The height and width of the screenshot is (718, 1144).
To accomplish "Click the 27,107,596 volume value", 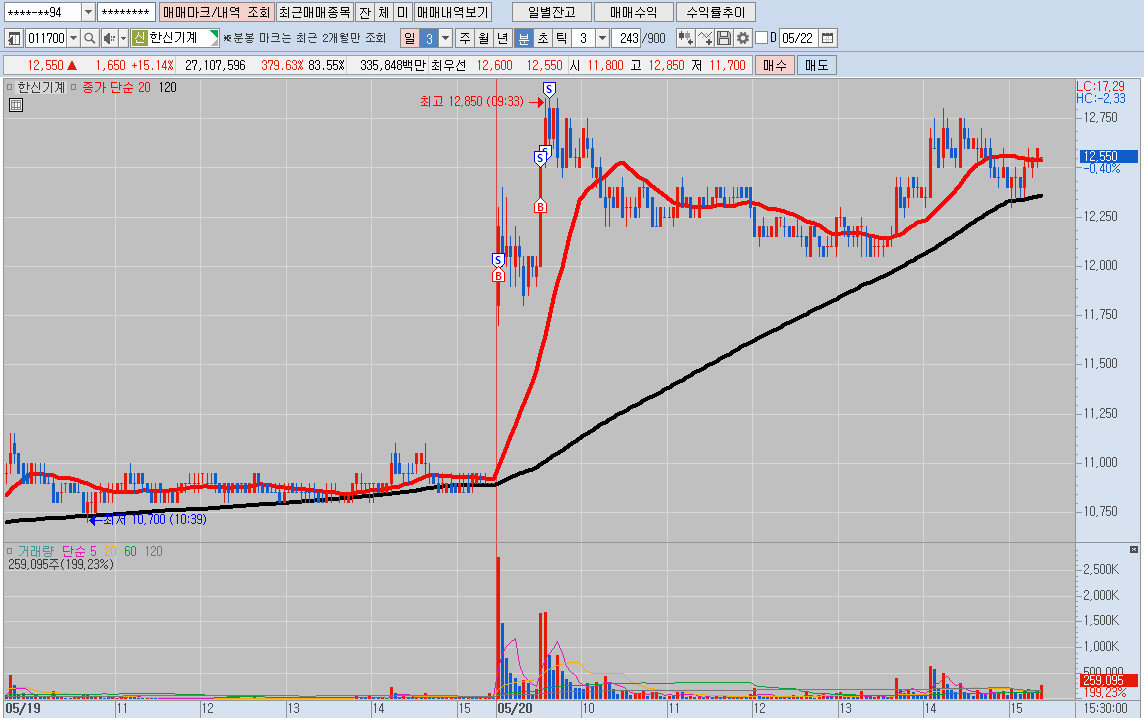I will 214,65.
